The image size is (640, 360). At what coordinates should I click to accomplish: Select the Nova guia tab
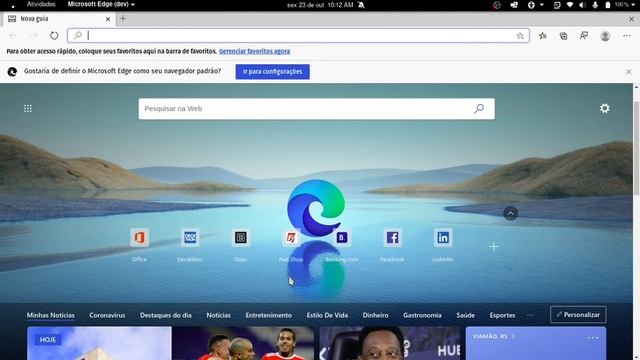point(59,19)
